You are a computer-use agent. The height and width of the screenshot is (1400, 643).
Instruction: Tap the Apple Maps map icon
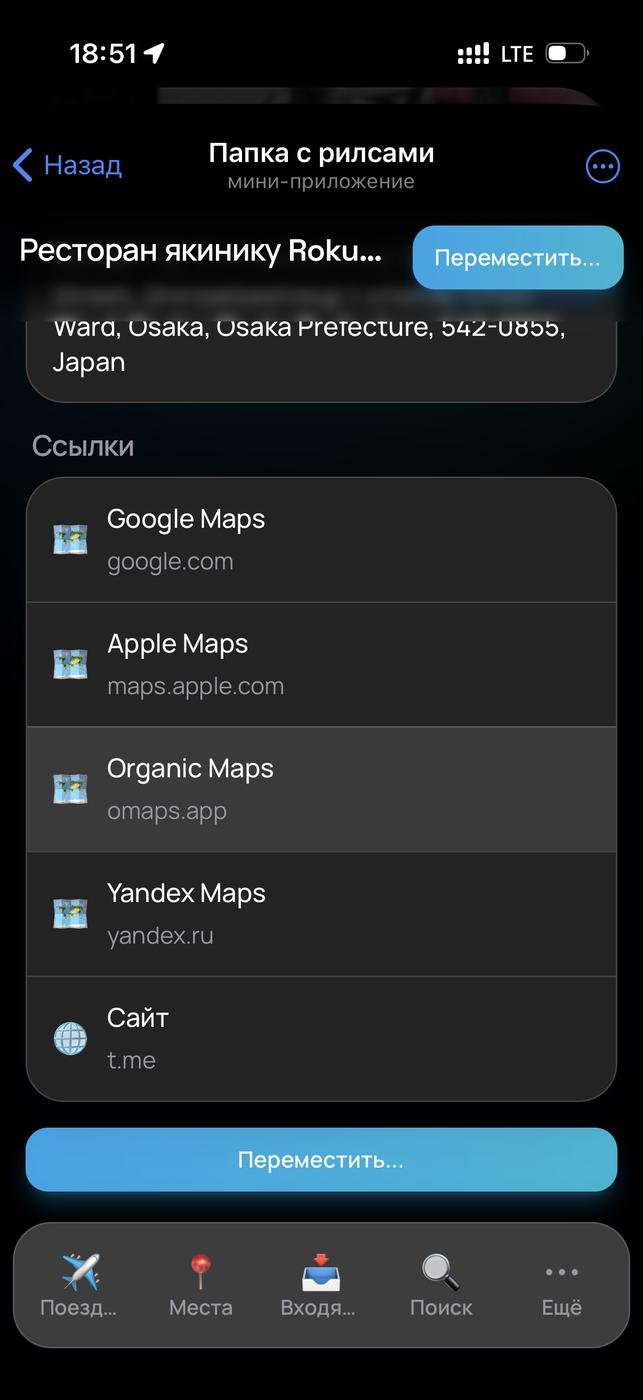(x=70, y=664)
